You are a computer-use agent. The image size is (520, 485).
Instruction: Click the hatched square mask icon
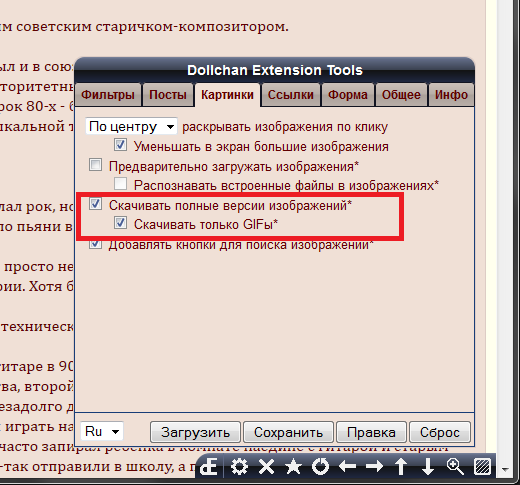[482, 466]
